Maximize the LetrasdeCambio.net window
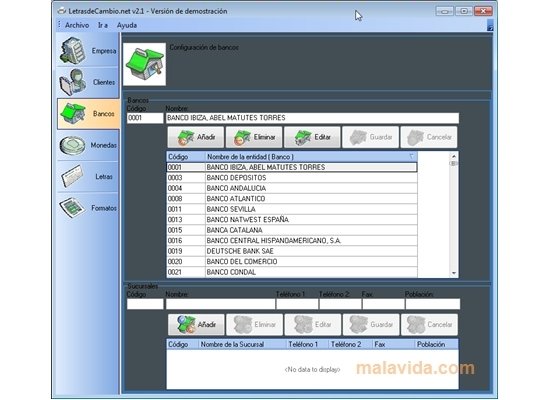The image size is (550, 400). coord(464,11)
